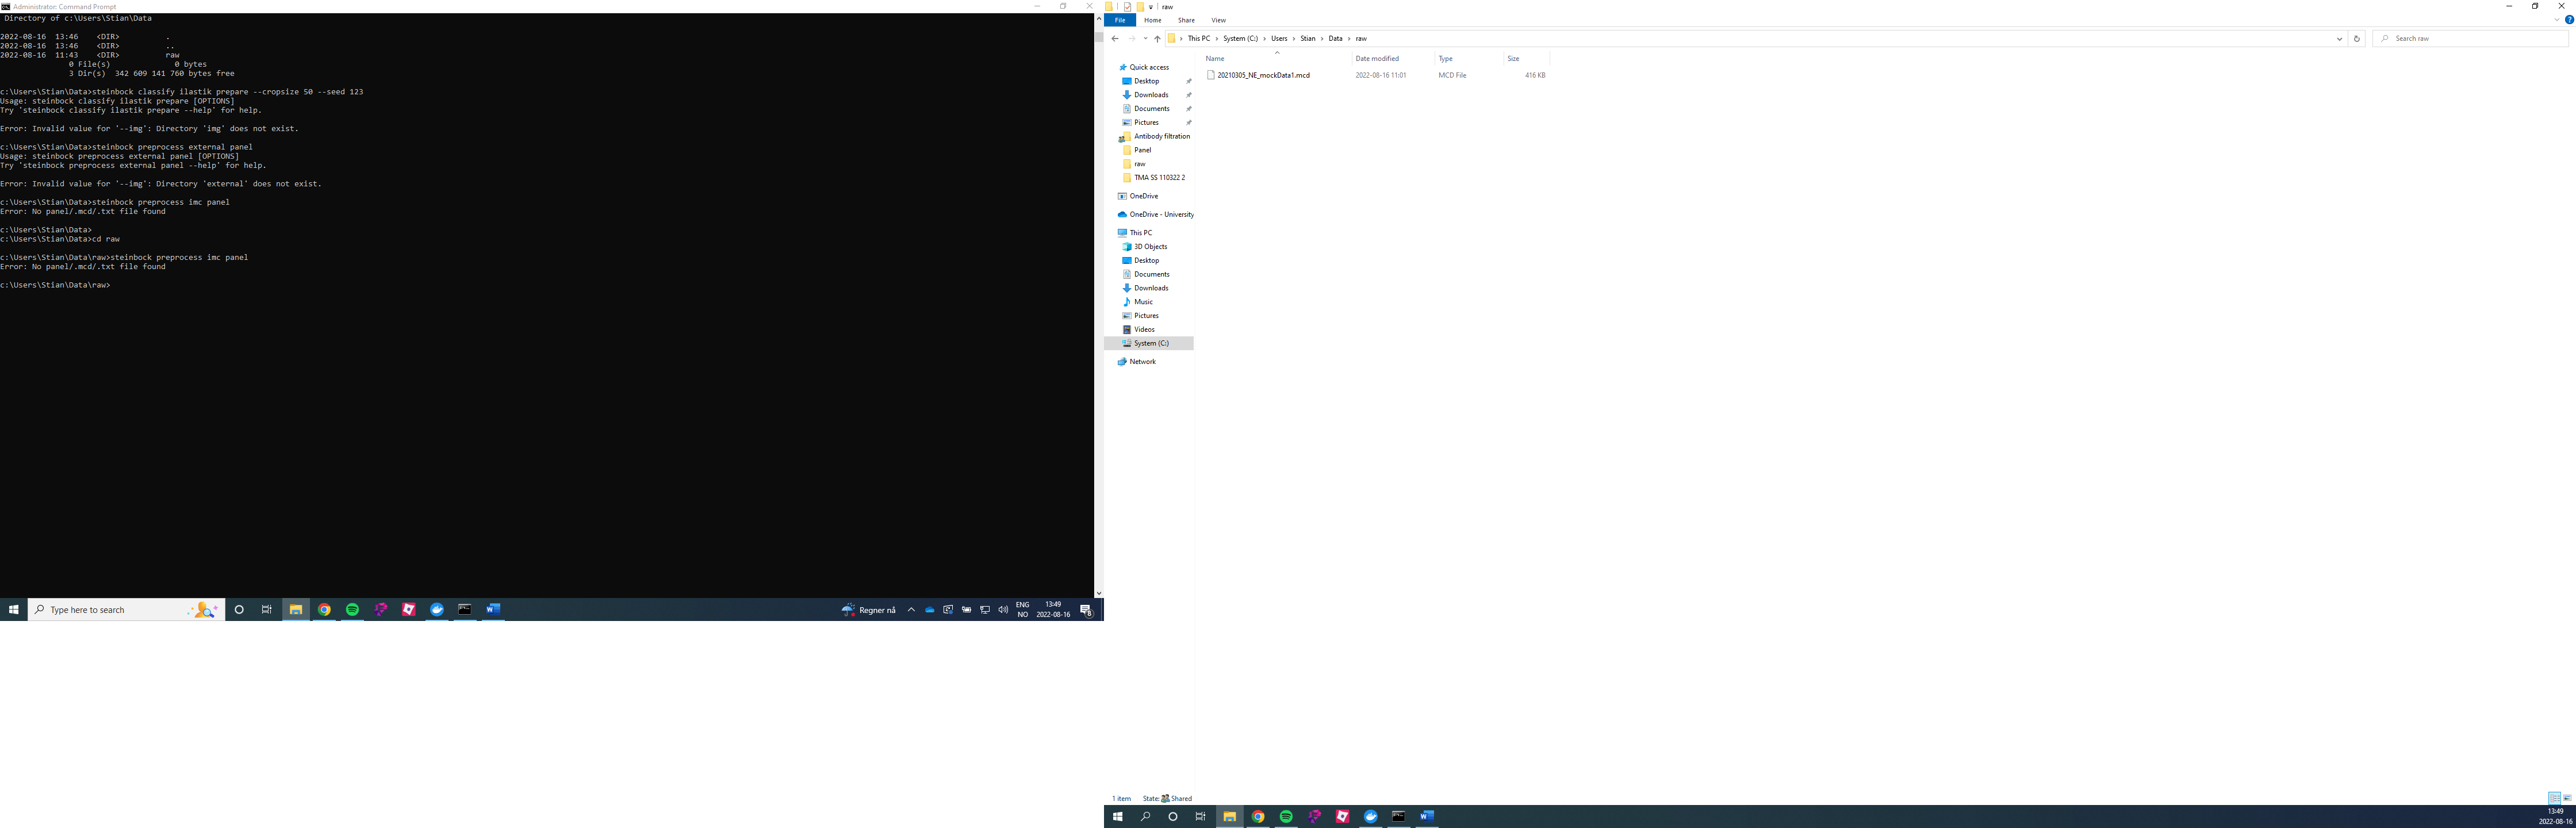The width and height of the screenshot is (2576, 828).
Task: Open the File menu in Explorer
Action: [1120, 20]
